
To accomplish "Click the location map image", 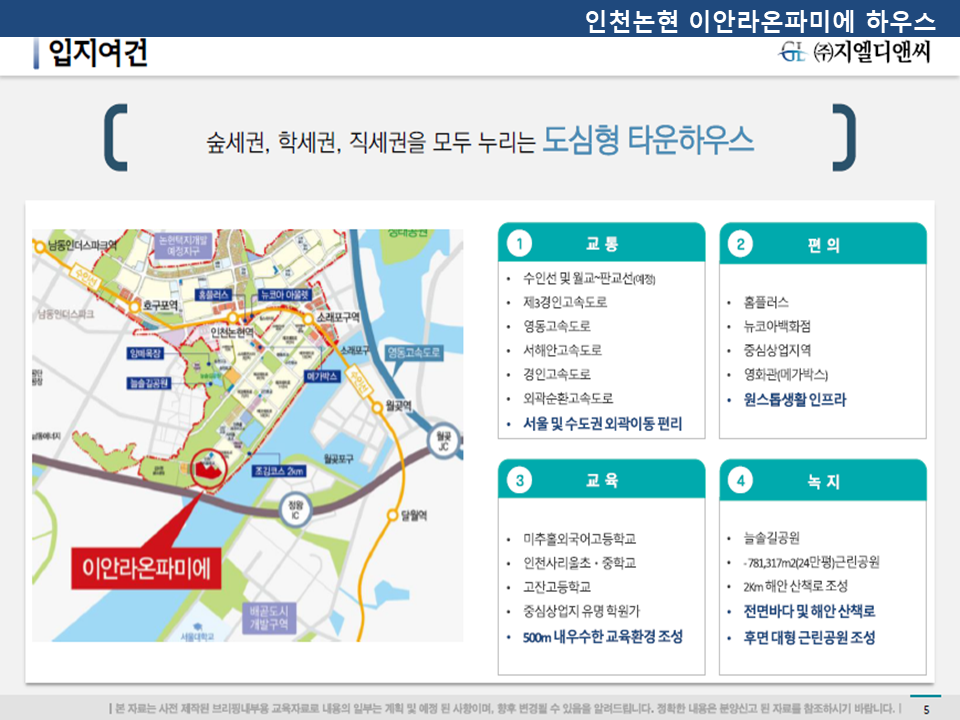I will pyautogui.click(x=247, y=435).
